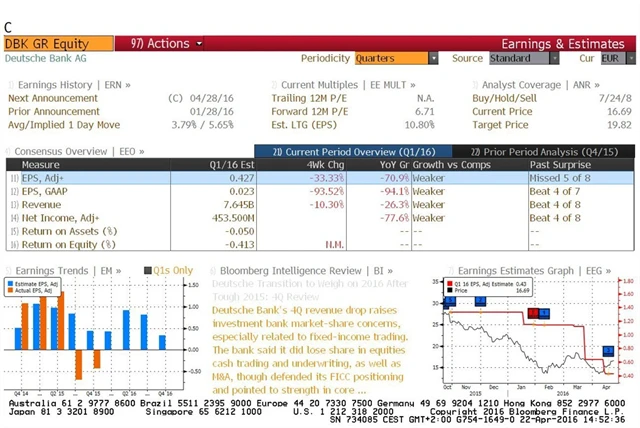The image size is (640, 428).
Task: Click the Buy/Hold/Sell 7/24/8 value
Action: pos(615,98)
